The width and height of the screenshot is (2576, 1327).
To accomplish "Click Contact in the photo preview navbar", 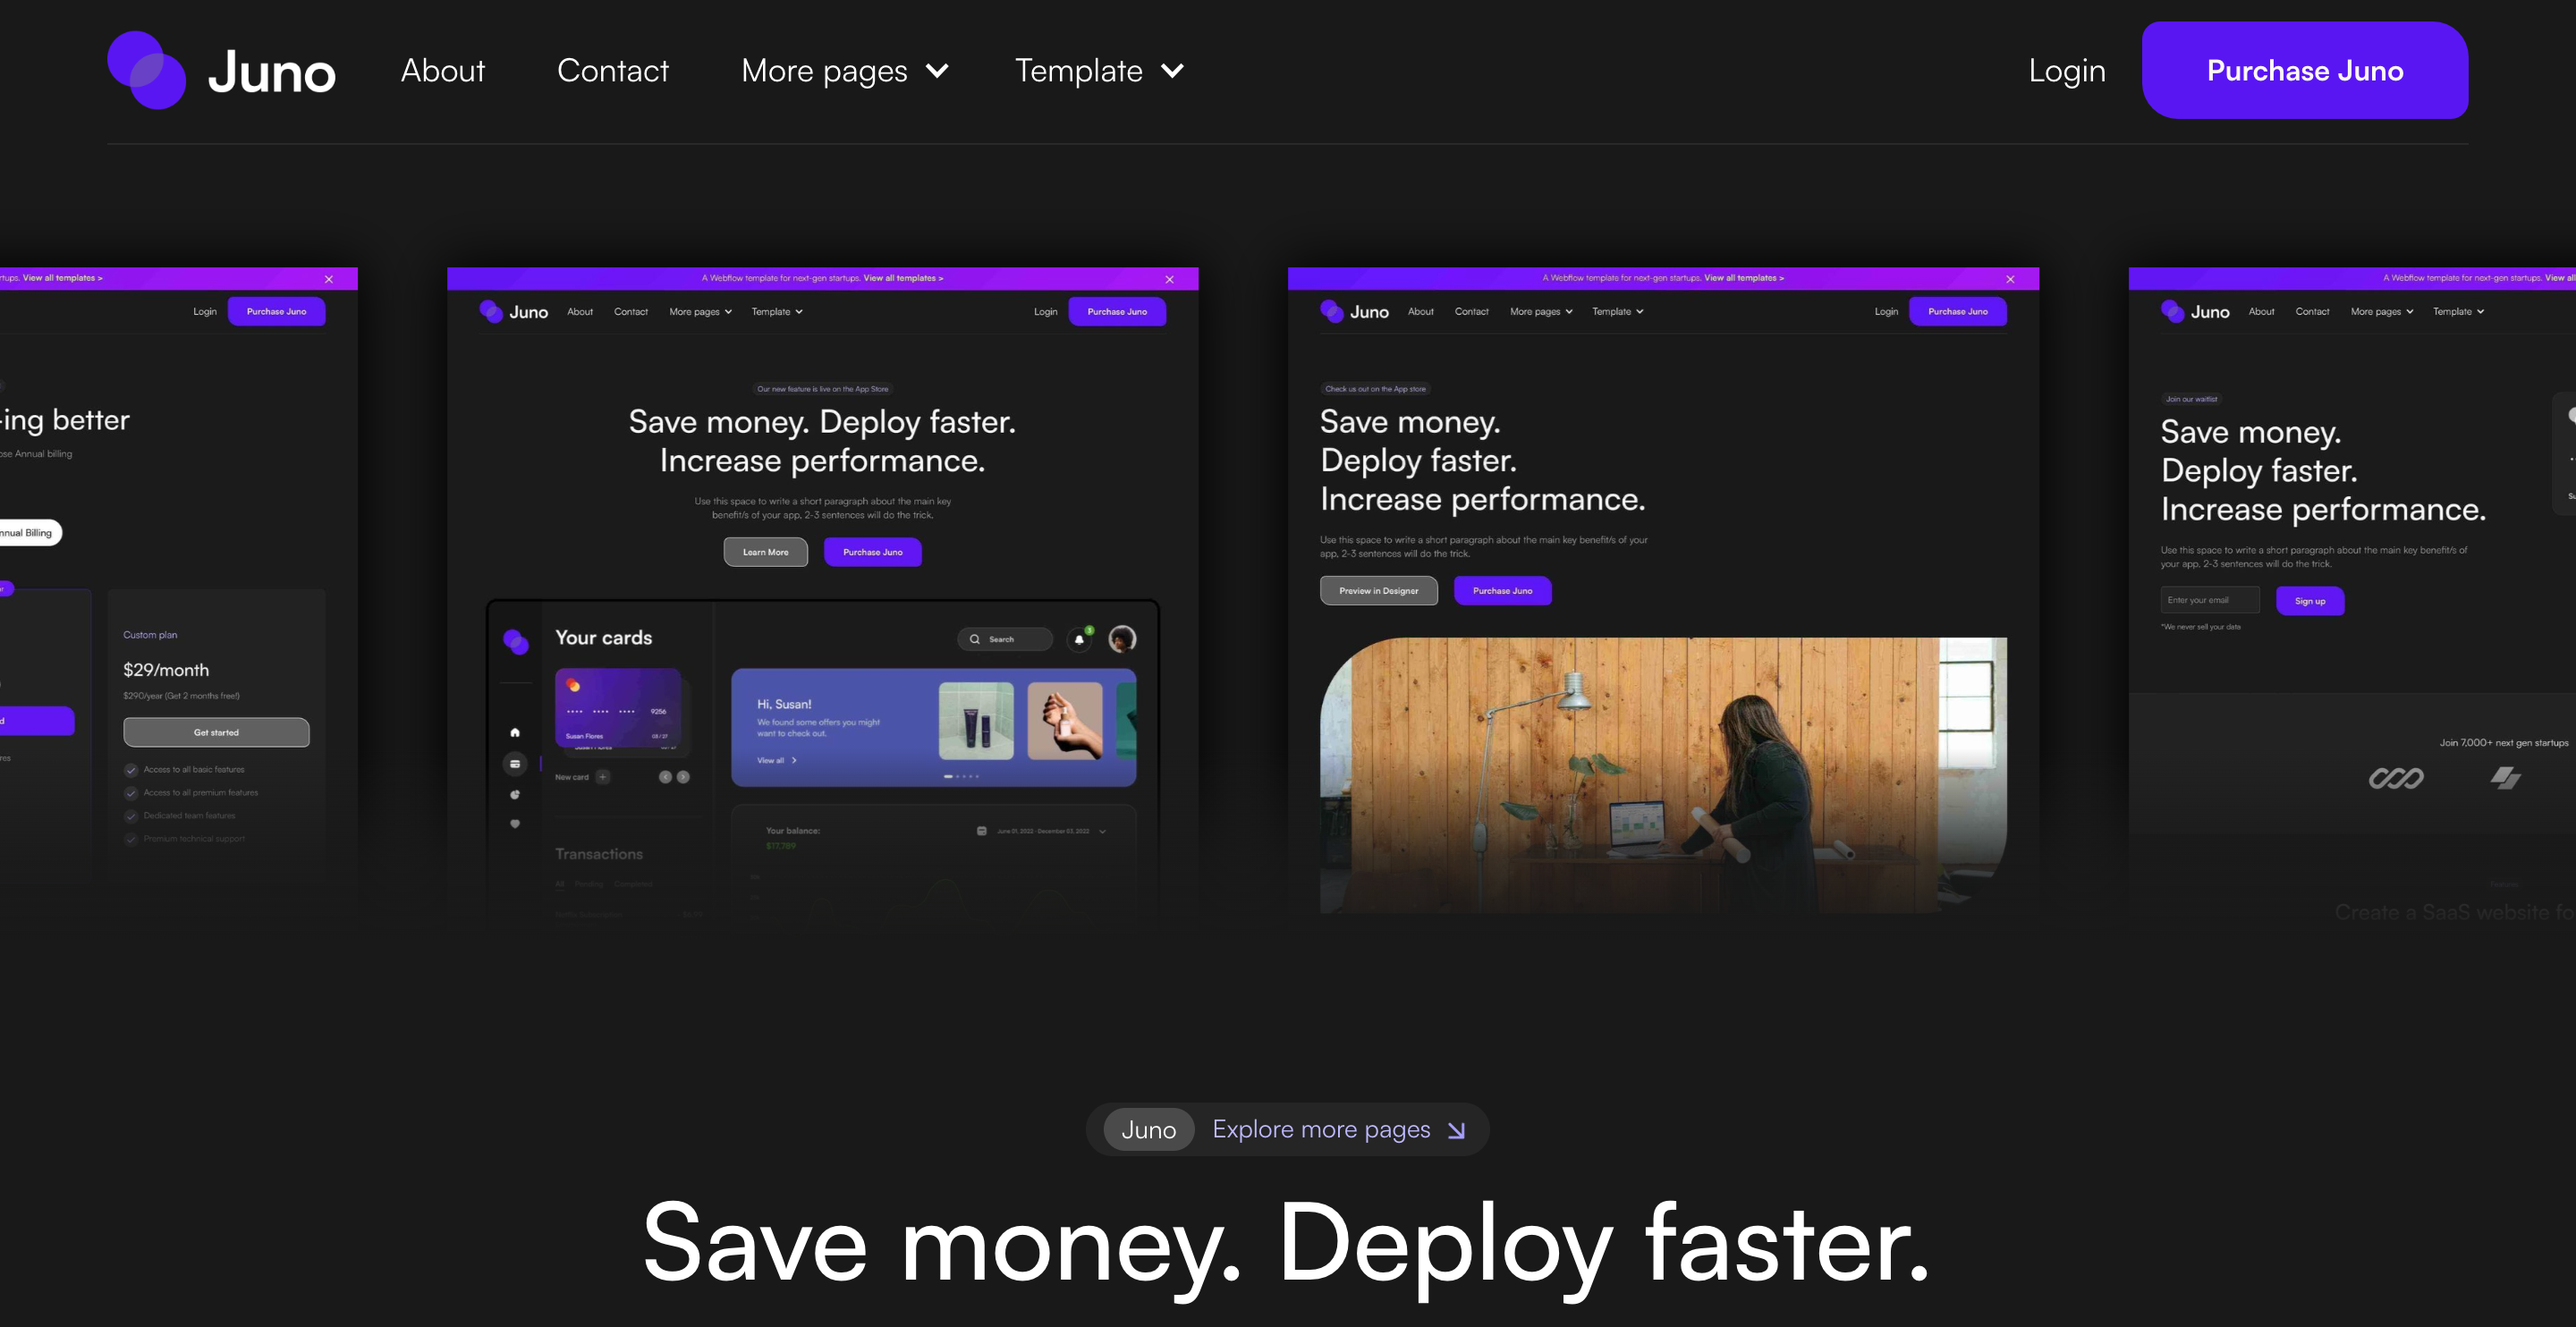I will pos(1472,312).
